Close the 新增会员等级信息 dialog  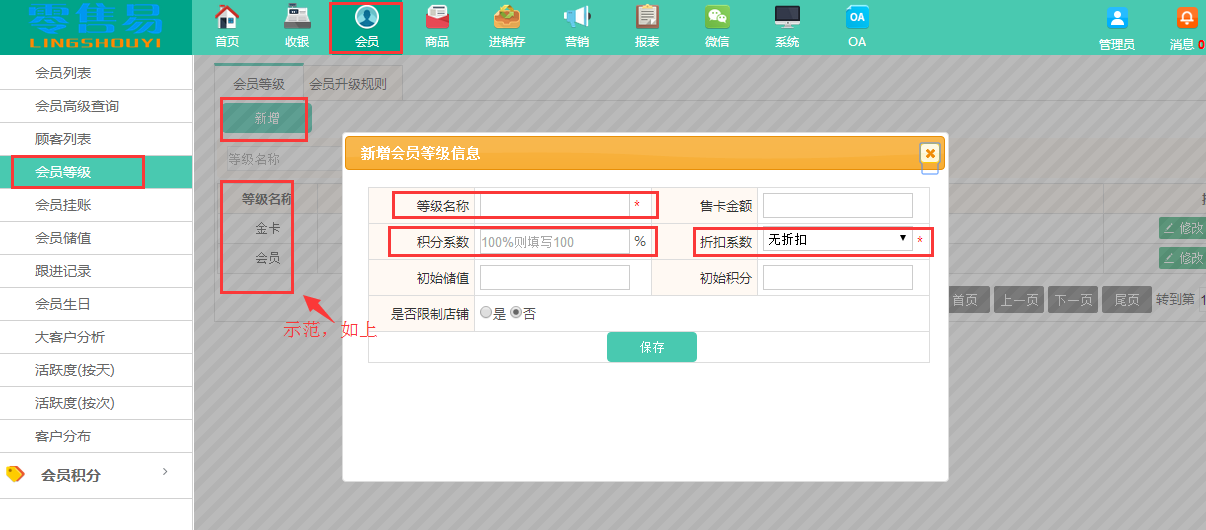[930, 153]
